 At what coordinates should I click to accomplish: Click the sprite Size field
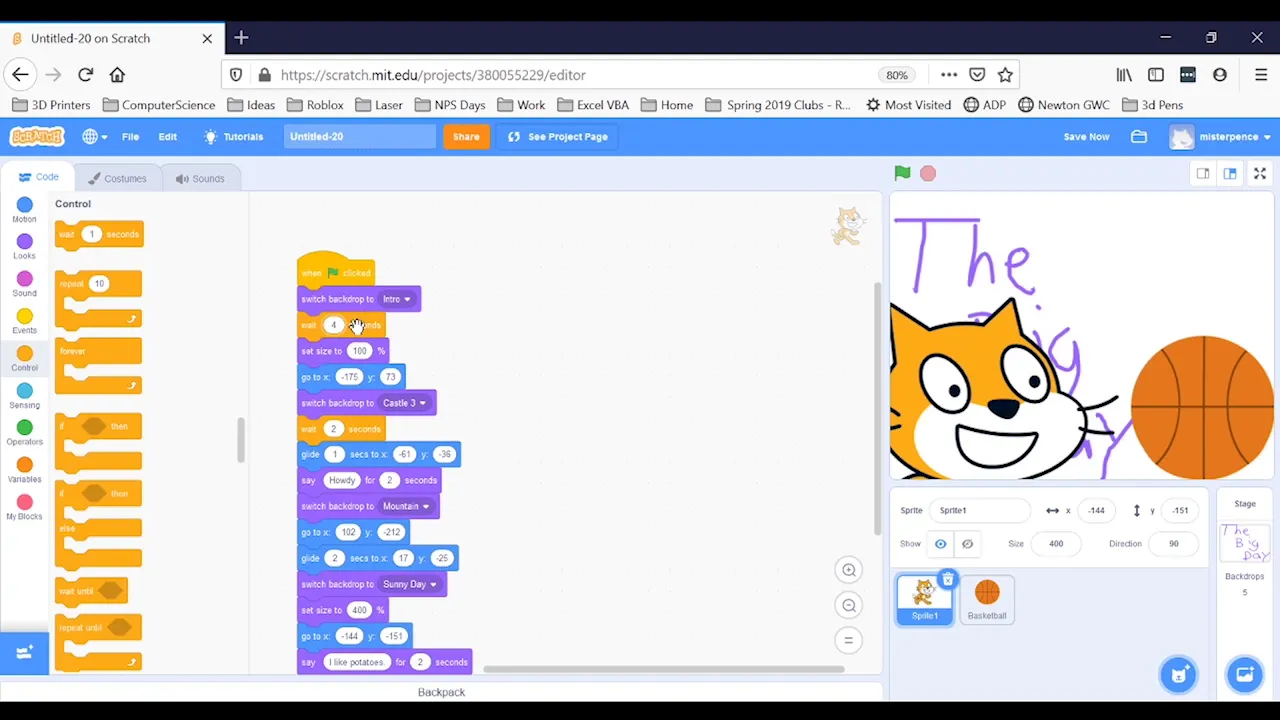(1056, 544)
